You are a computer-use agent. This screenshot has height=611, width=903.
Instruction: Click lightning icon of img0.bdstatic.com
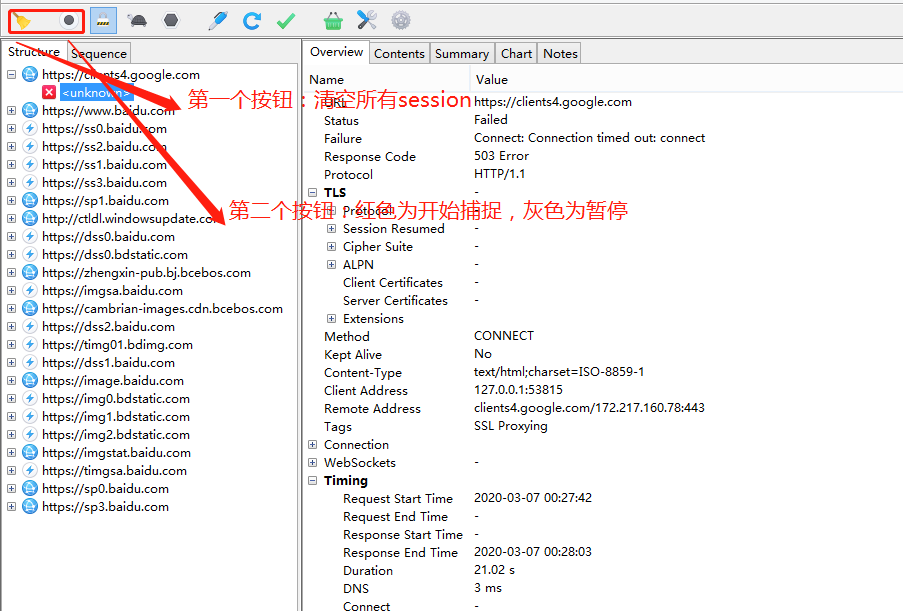(30, 398)
